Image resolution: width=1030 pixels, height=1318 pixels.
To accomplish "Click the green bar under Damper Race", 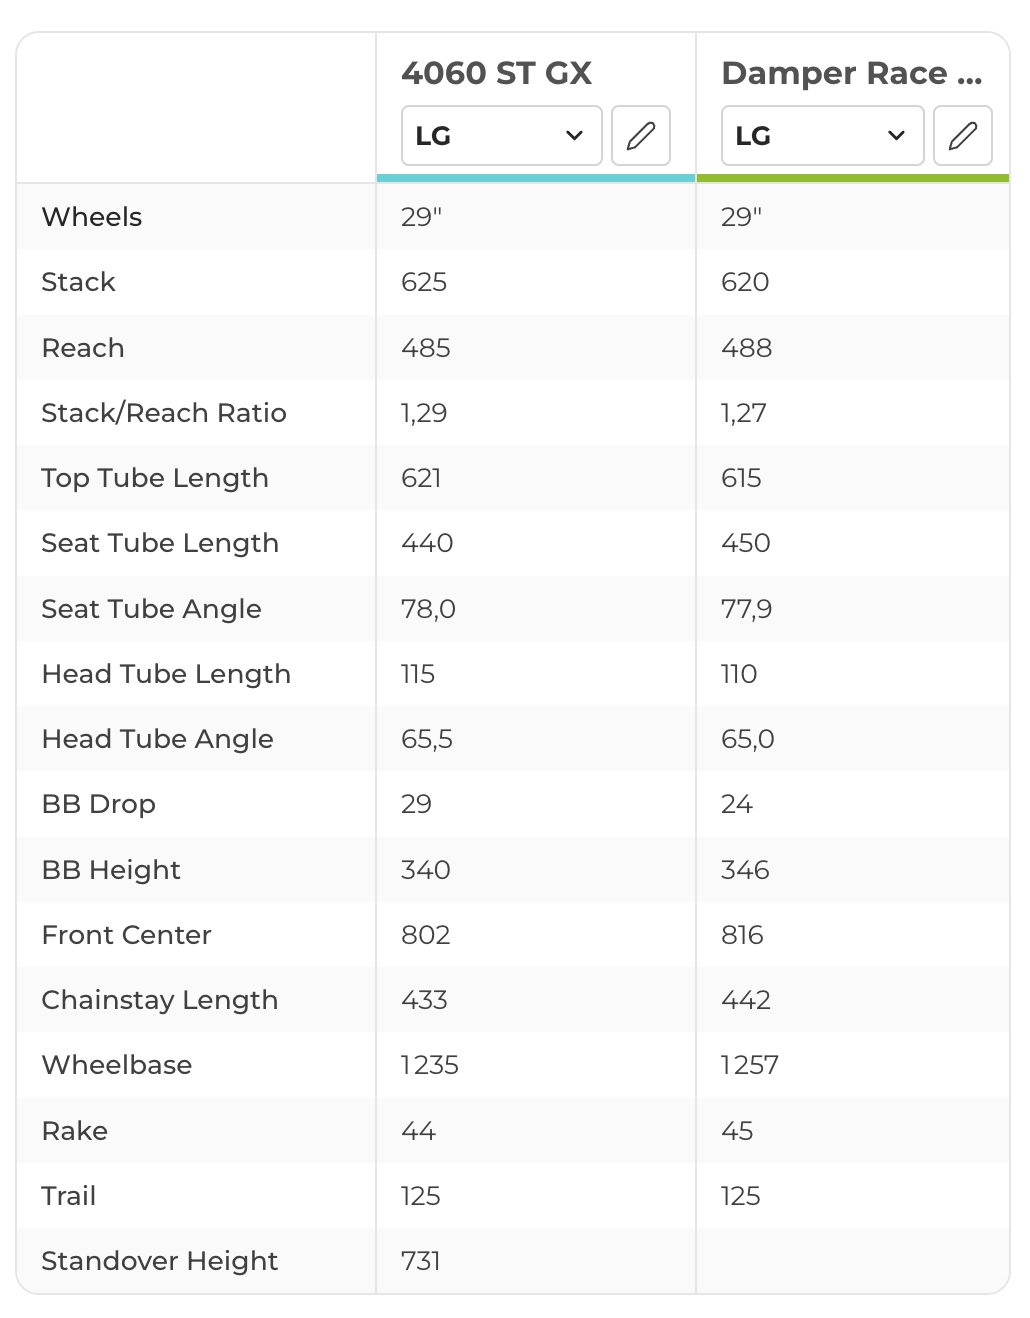I will click(x=852, y=178).
